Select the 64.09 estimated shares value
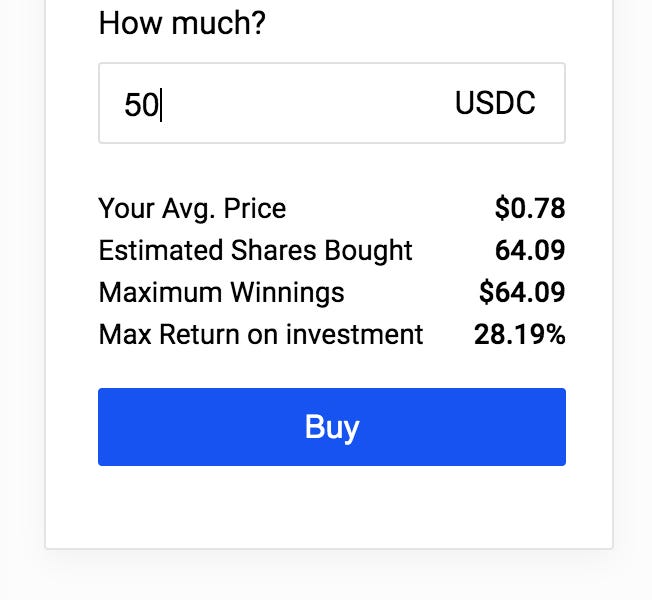 click(x=530, y=250)
